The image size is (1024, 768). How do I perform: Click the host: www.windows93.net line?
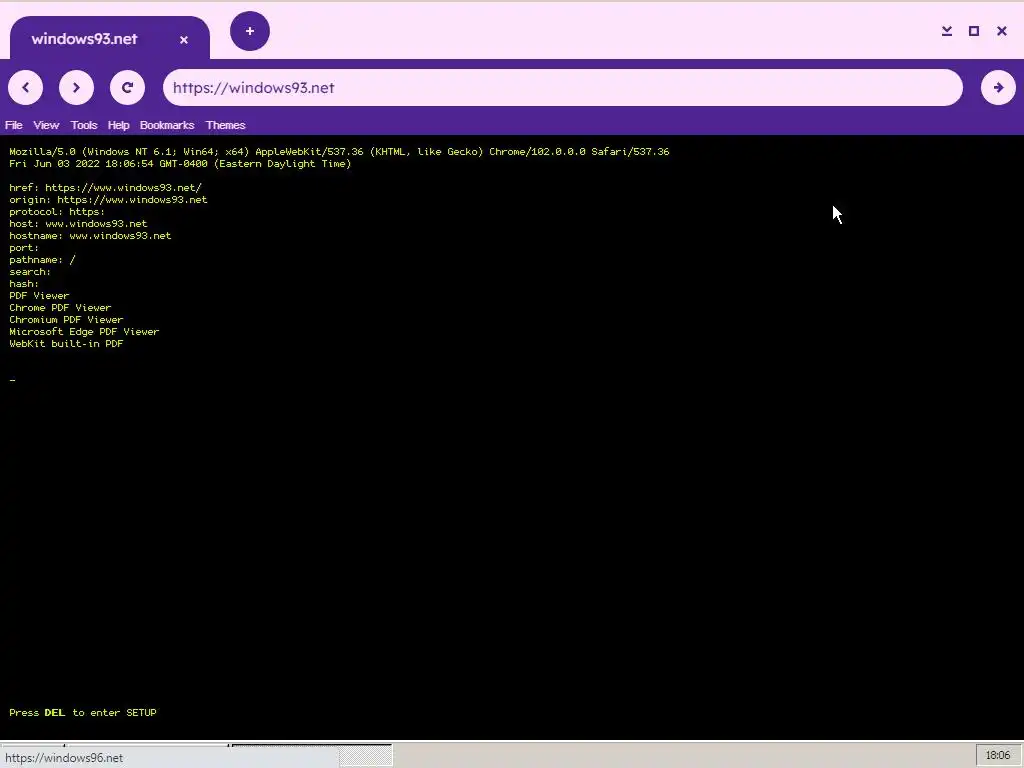[x=78, y=223]
